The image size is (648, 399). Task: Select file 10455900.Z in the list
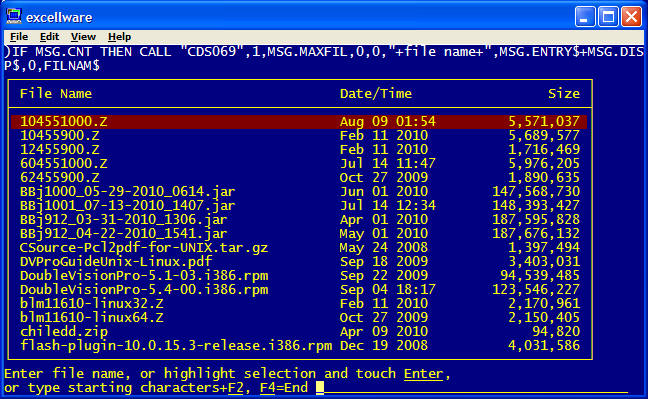coord(299,136)
